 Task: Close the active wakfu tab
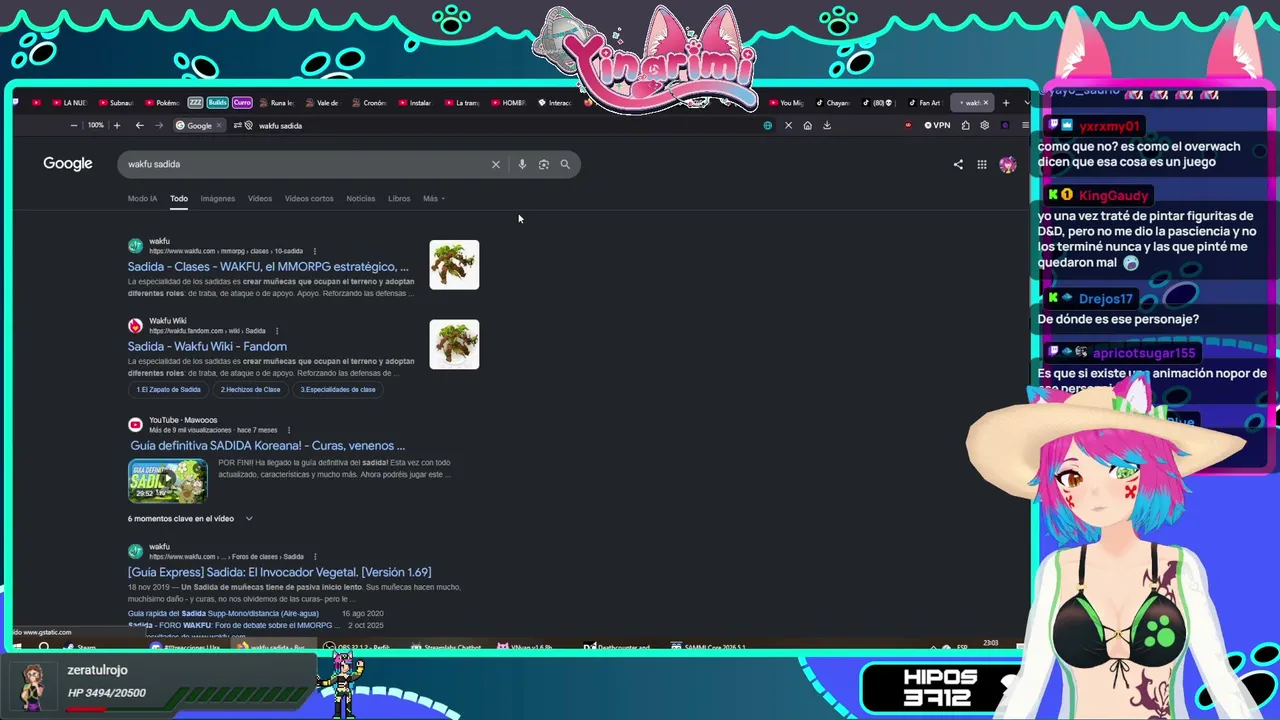tap(985, 103)
